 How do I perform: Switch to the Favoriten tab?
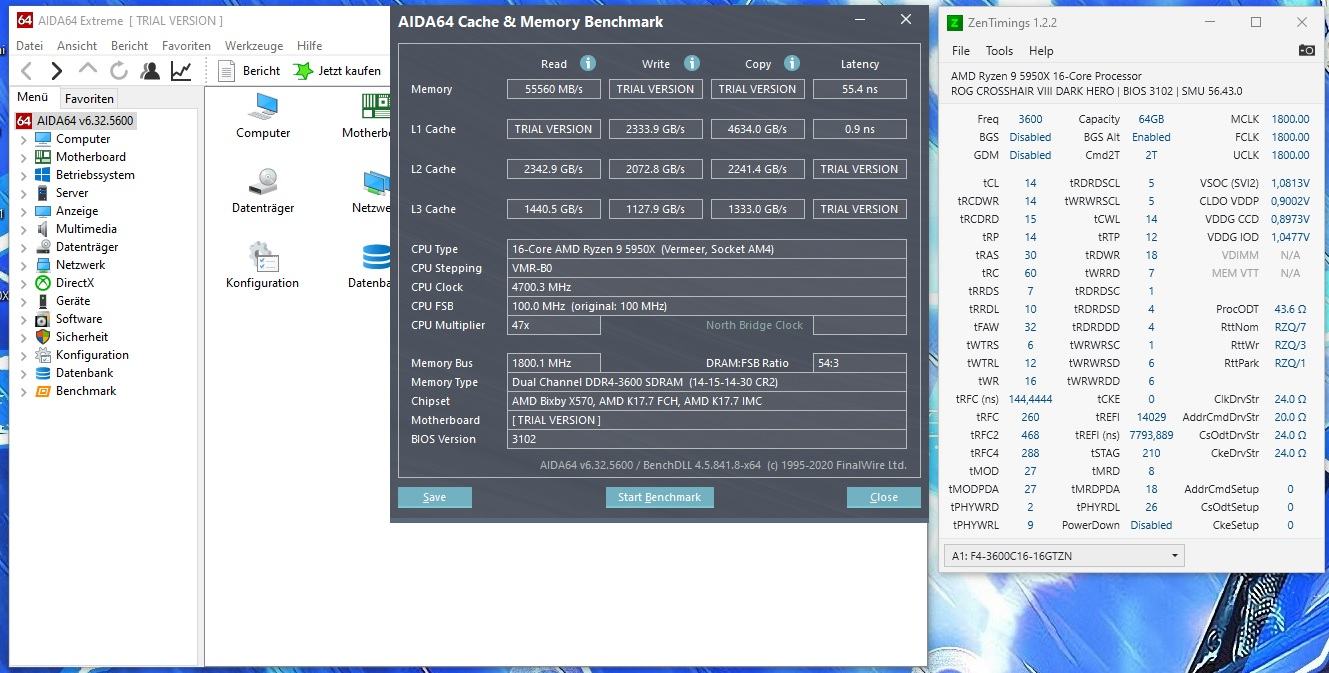point(89,98)
